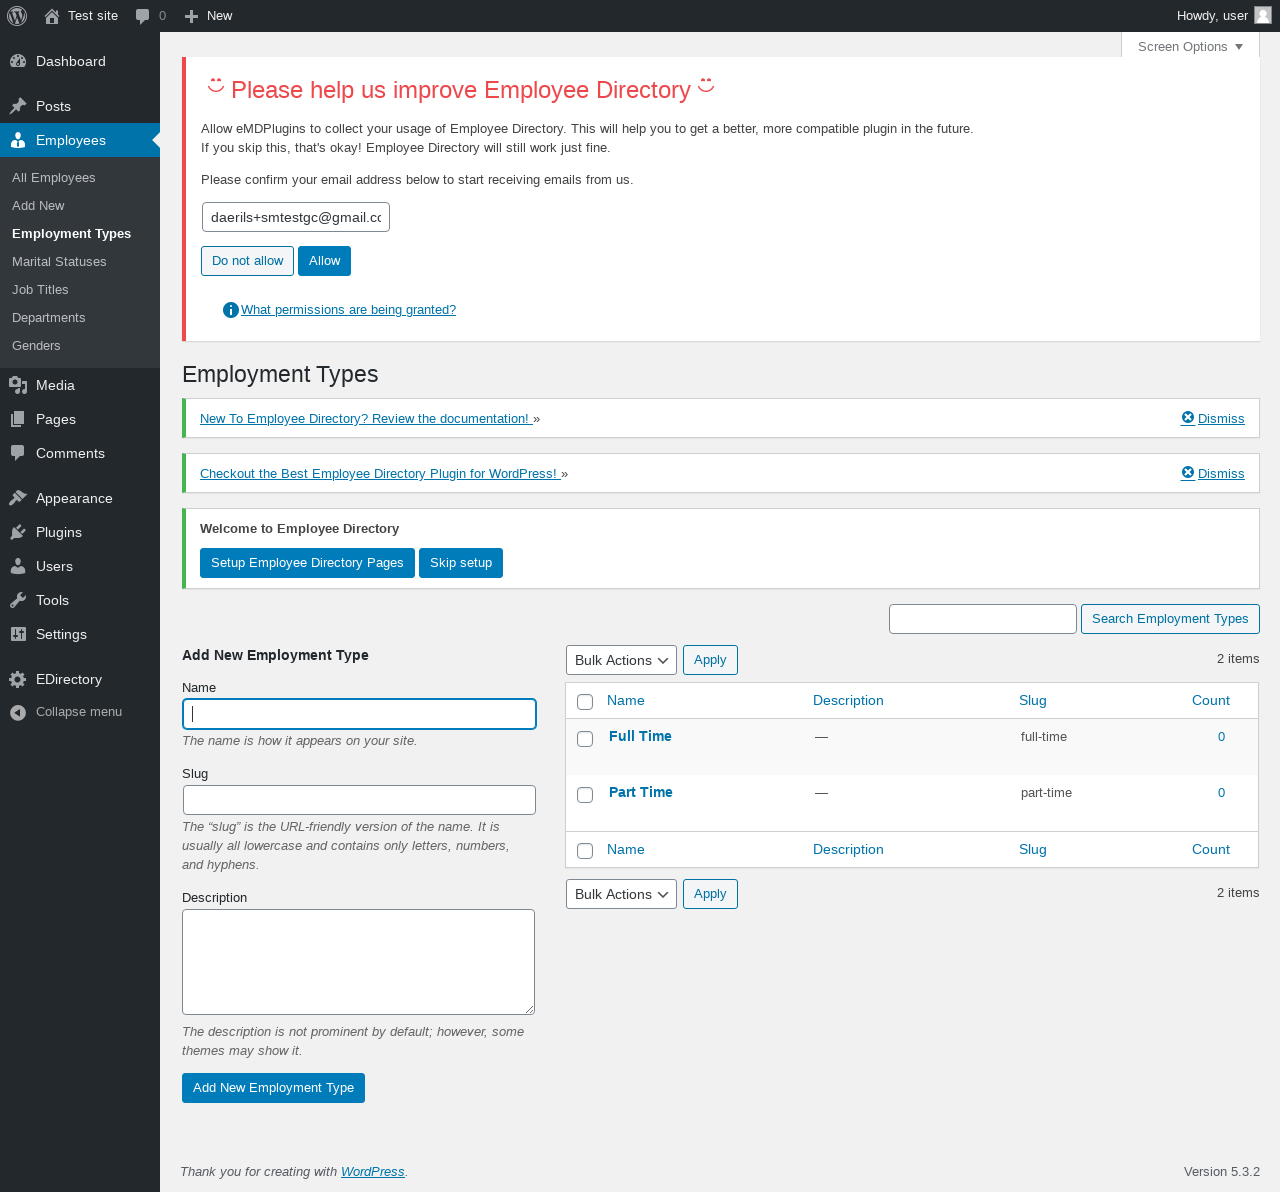Click Add New Employment Type button
Screen dimensions: 1280x1192
[x=273, y=1088]
